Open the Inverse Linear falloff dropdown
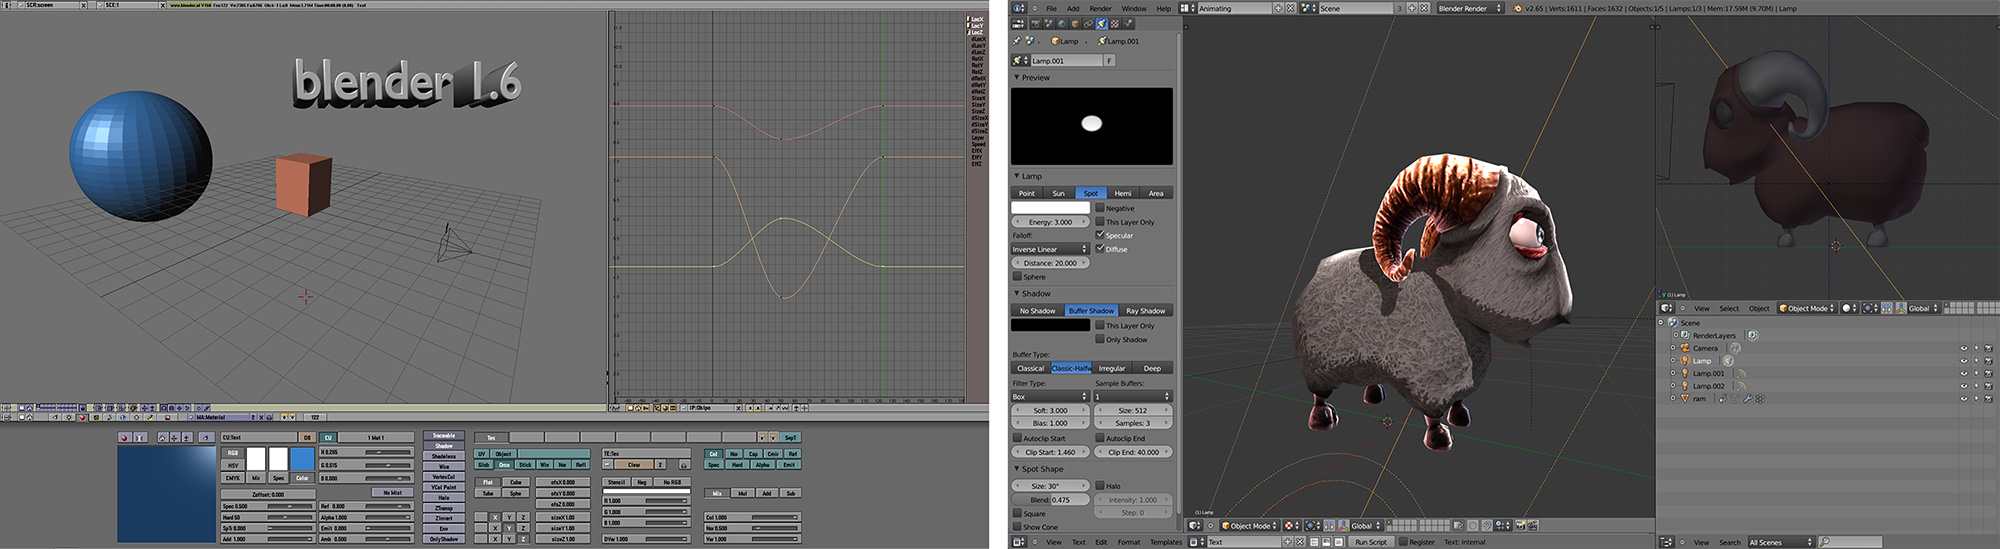2000x549 pixels. point(1050,249)
